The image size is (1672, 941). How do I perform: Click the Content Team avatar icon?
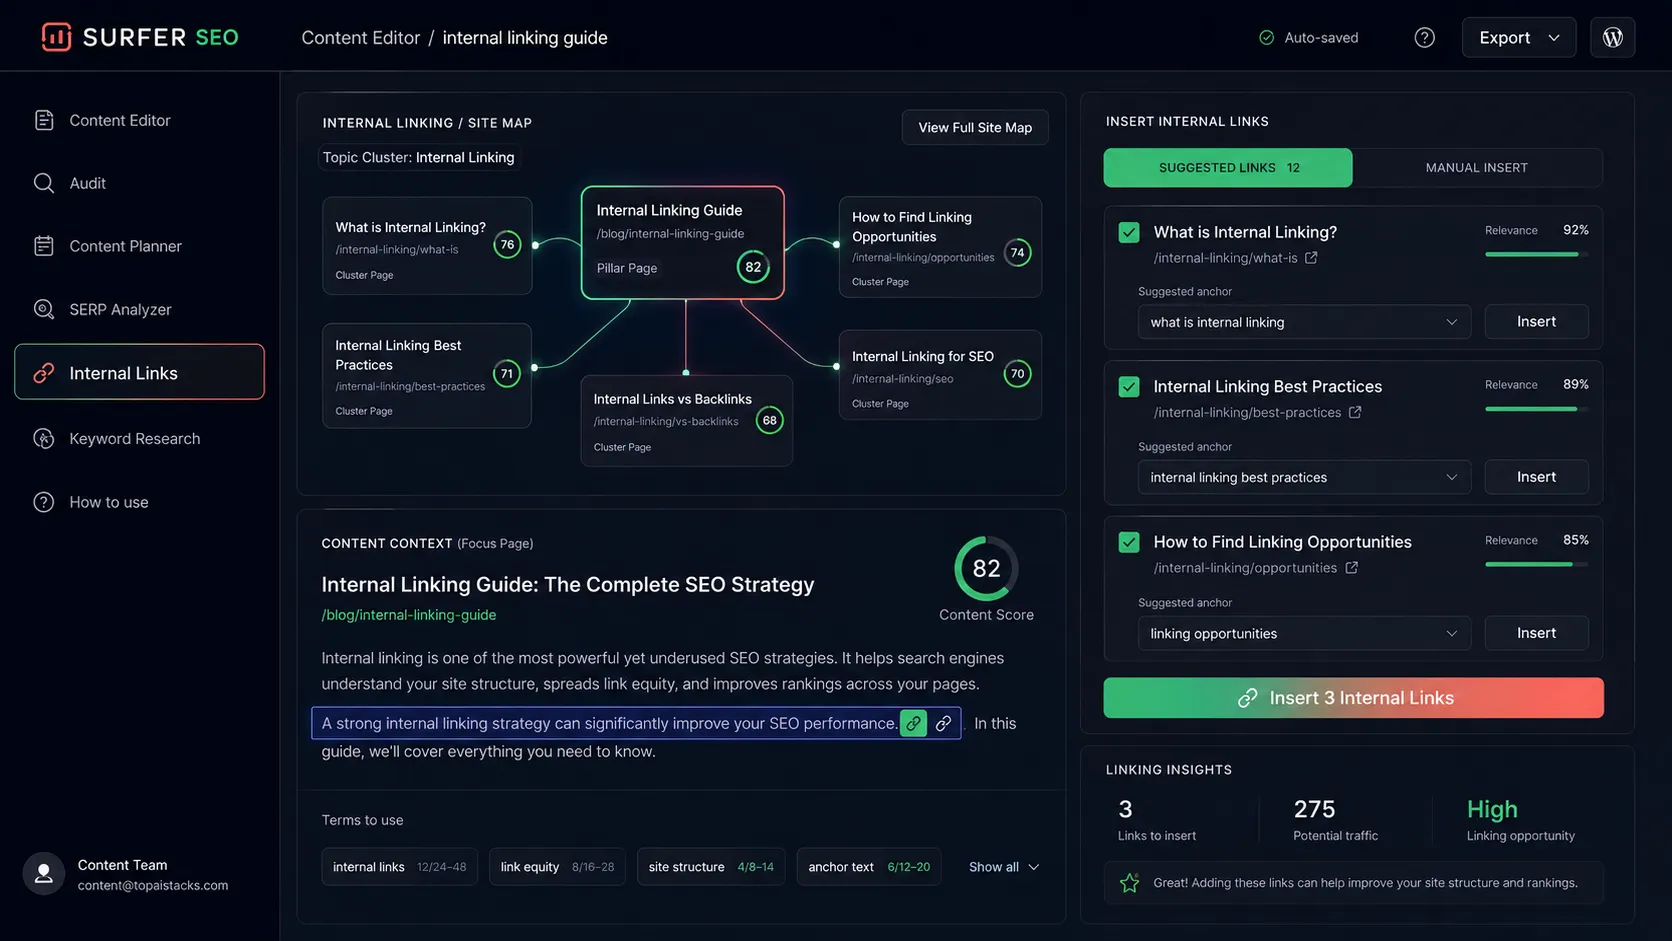pyautogui.click(x=44, y=874)
